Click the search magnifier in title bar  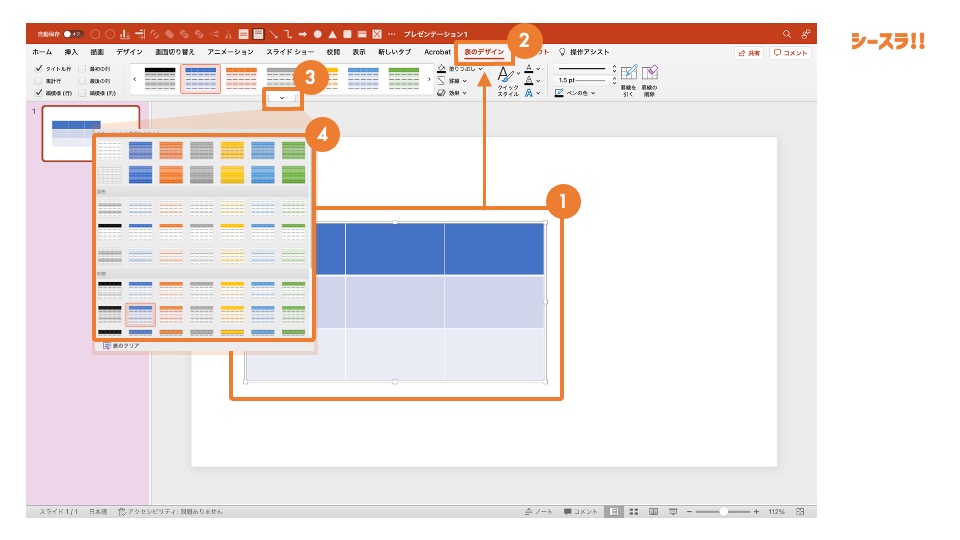coord(786,34)
